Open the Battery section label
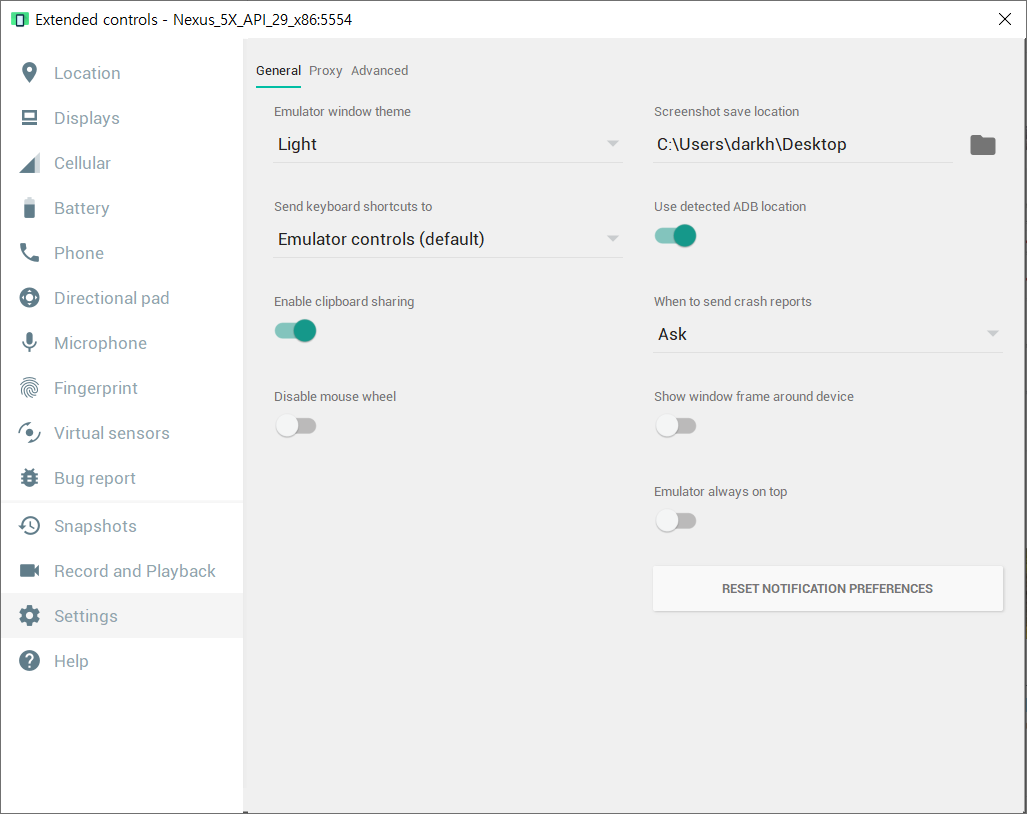Screen dimensions: 1027x814 coord(81,208)
